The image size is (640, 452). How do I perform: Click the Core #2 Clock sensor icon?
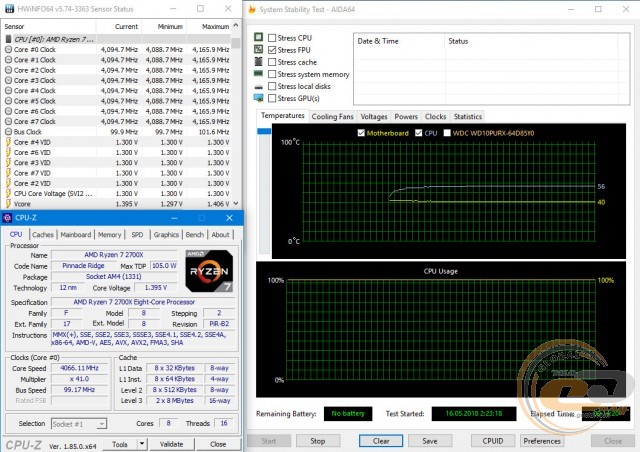pyautogui.click(x=8, y=70)
